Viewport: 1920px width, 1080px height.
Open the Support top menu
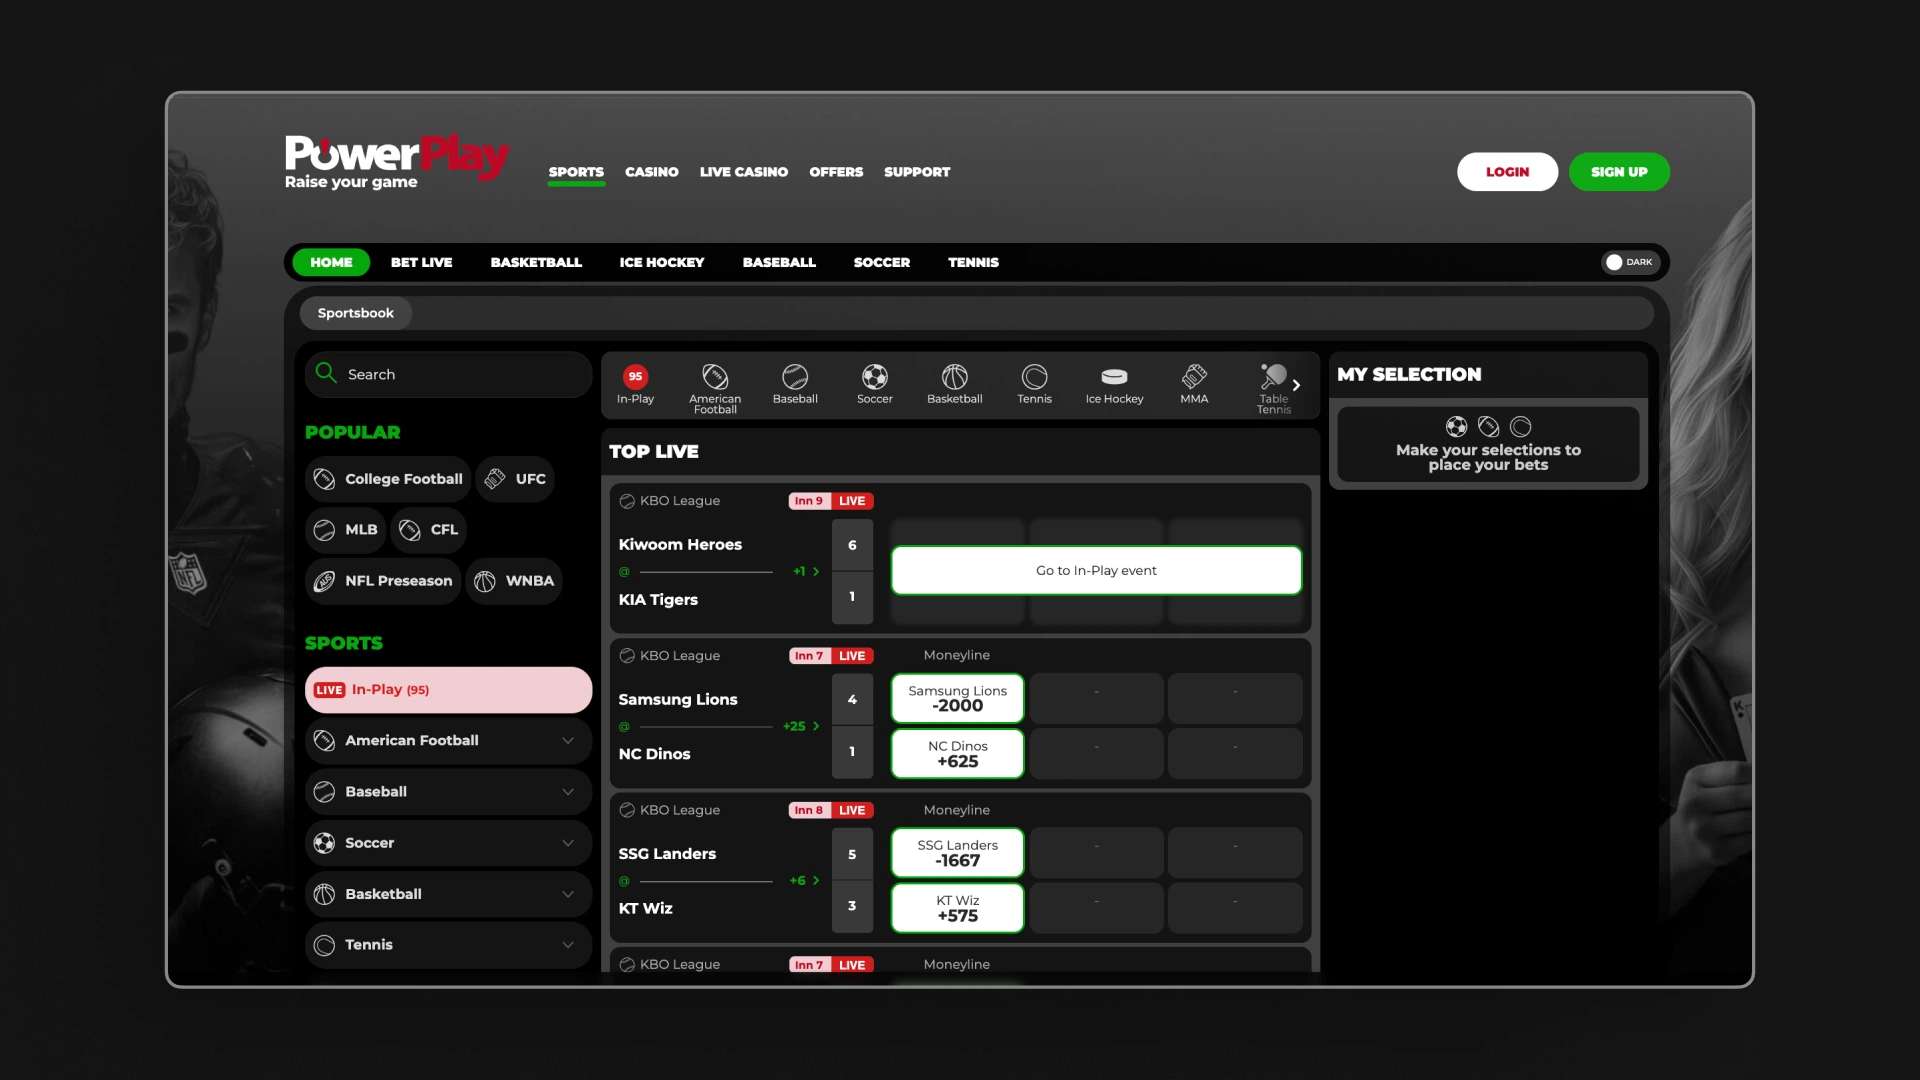click(917, 172)
